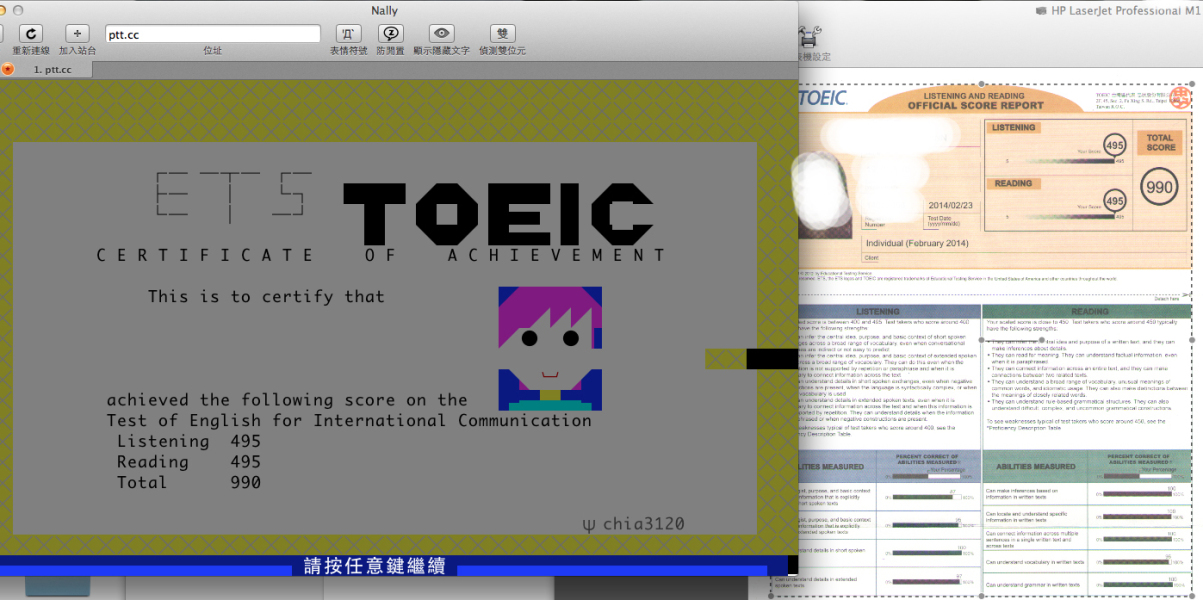This screenshot has height=600, width=1203.
Task: Click the add site (加入站台) icon
Action: [x=78, y=34]
